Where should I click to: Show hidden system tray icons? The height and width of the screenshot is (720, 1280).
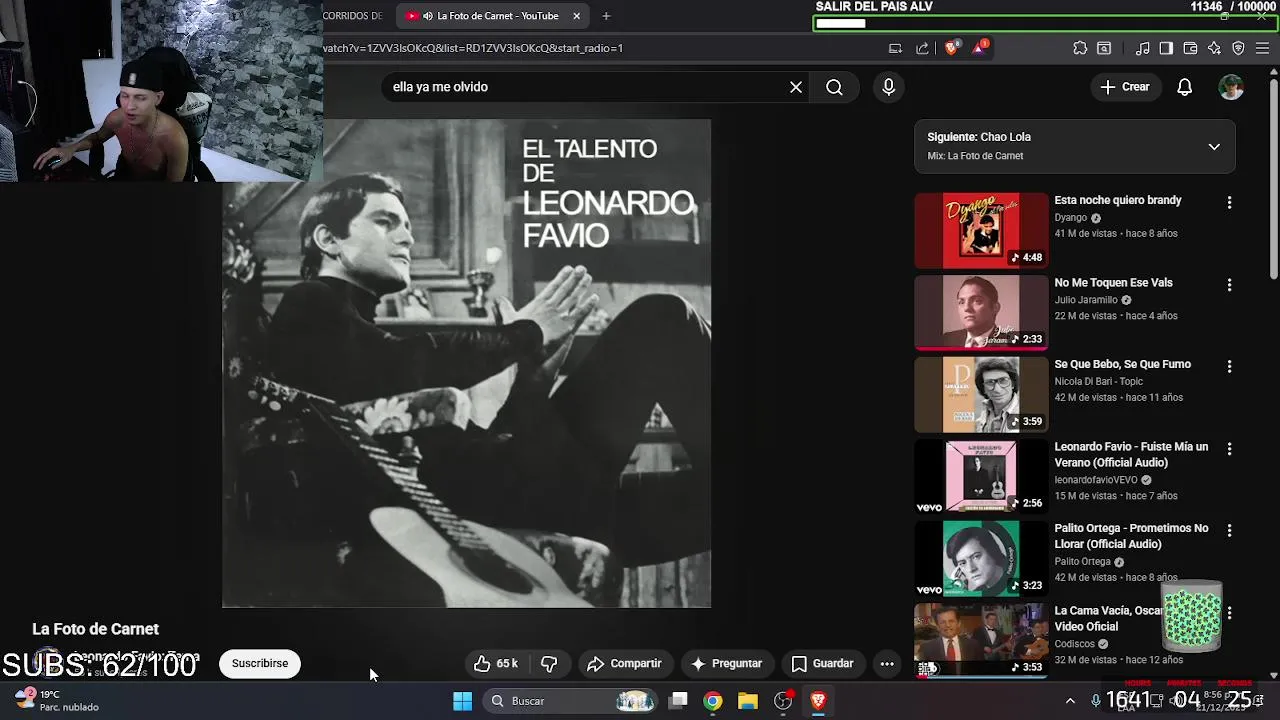(x=1070, y=701)
